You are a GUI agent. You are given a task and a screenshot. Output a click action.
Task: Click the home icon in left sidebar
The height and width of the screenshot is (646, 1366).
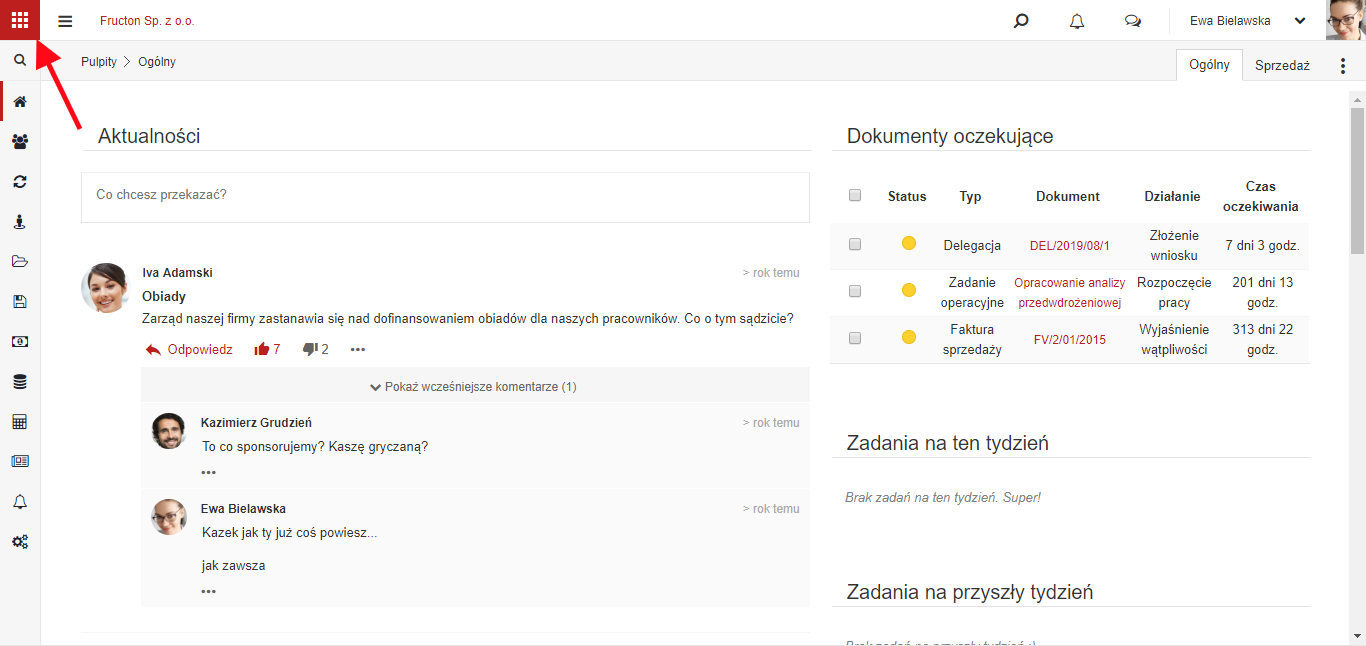pos(20,102)
